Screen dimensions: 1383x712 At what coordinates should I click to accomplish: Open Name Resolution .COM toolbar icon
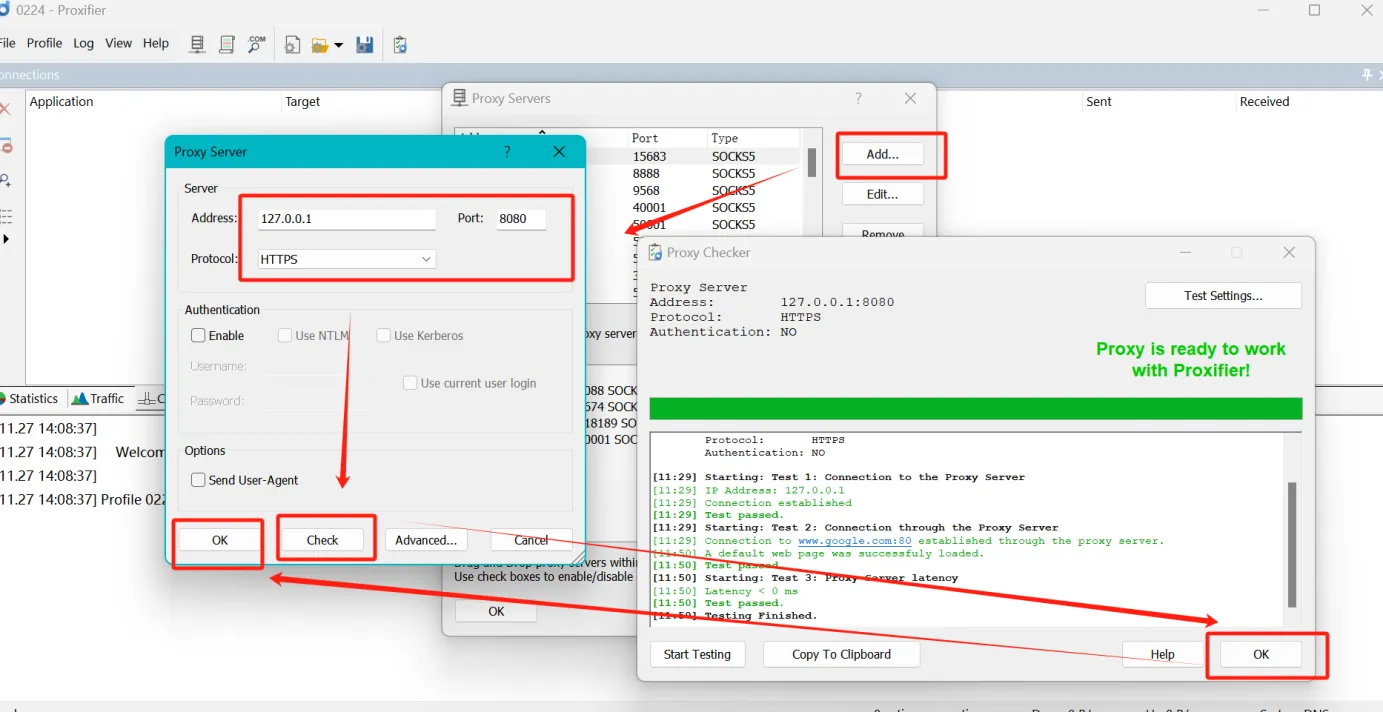pos(257,44)
